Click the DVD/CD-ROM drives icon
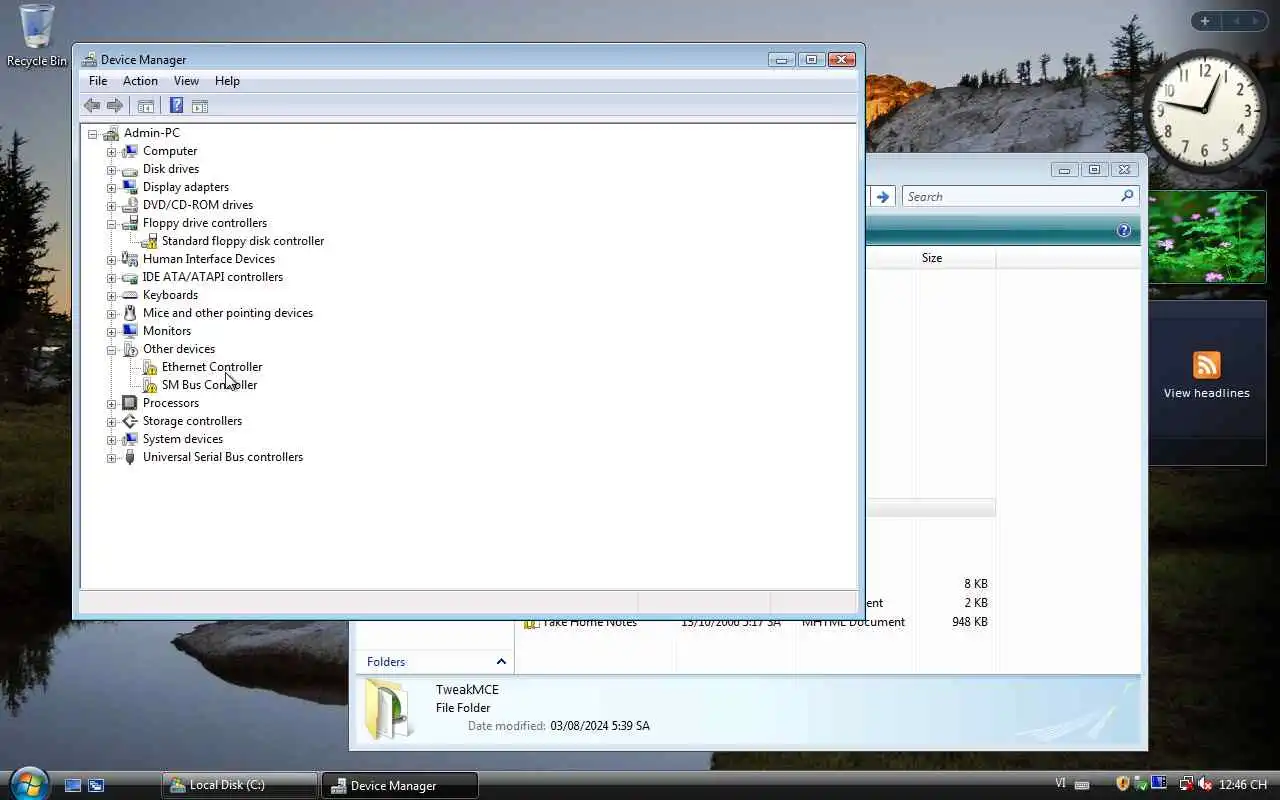 coord(129,205)
